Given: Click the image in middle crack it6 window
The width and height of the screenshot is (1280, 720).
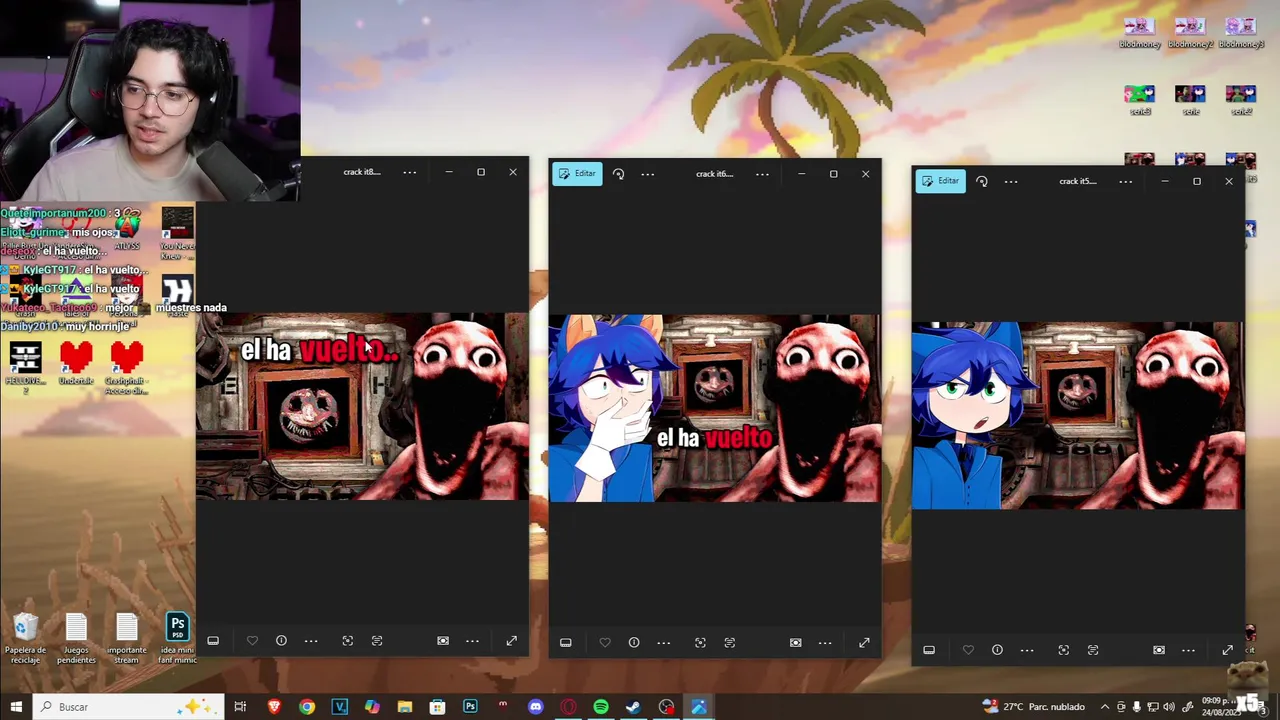Looking at the screenshot, I should click(715, 408).
